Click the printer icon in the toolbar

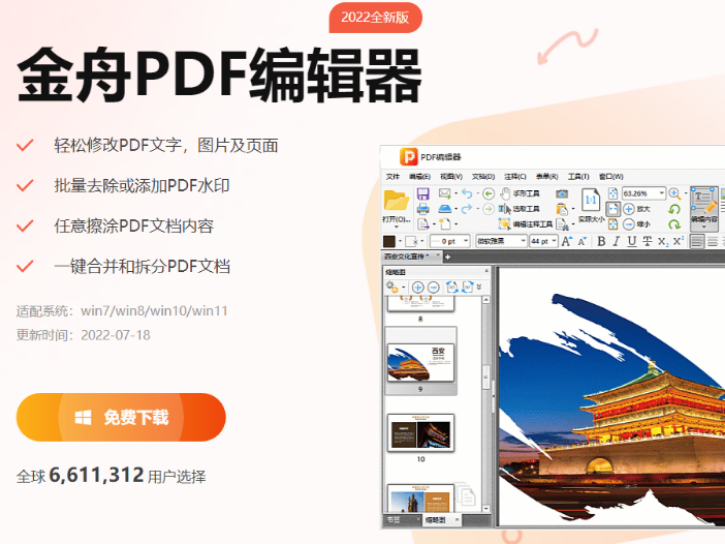tap(423, 209)
